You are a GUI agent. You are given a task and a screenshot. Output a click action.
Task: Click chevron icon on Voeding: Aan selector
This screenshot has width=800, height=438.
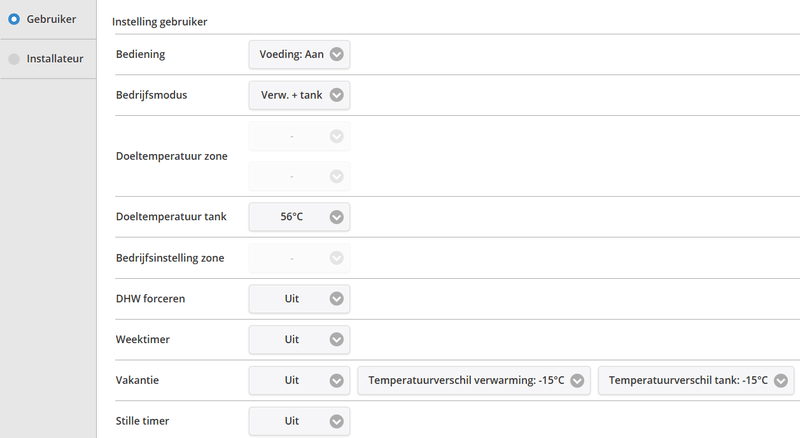(337, 54)
